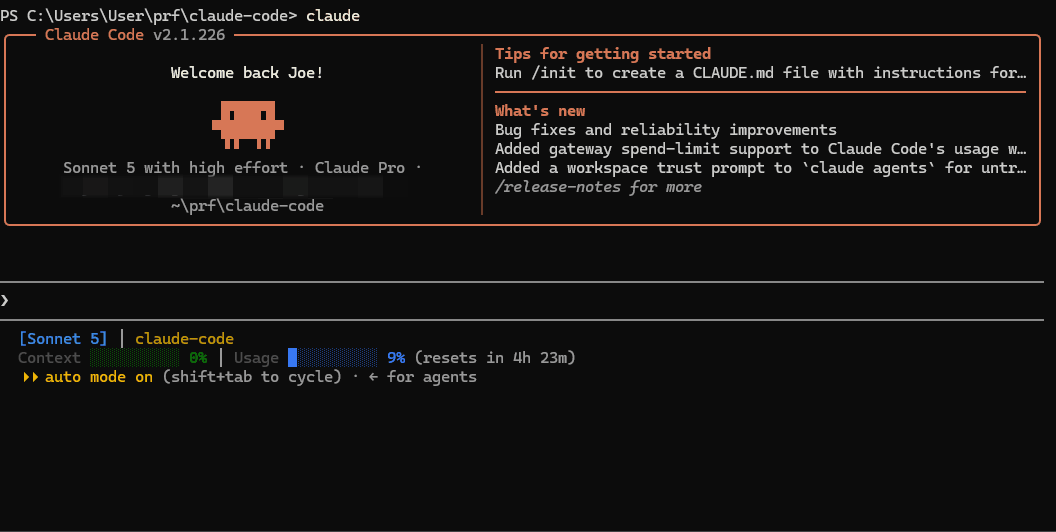Click the prompt chevron symbol at input line
The height and width of the screenshot is (532, 1056).
pos(5,300)
